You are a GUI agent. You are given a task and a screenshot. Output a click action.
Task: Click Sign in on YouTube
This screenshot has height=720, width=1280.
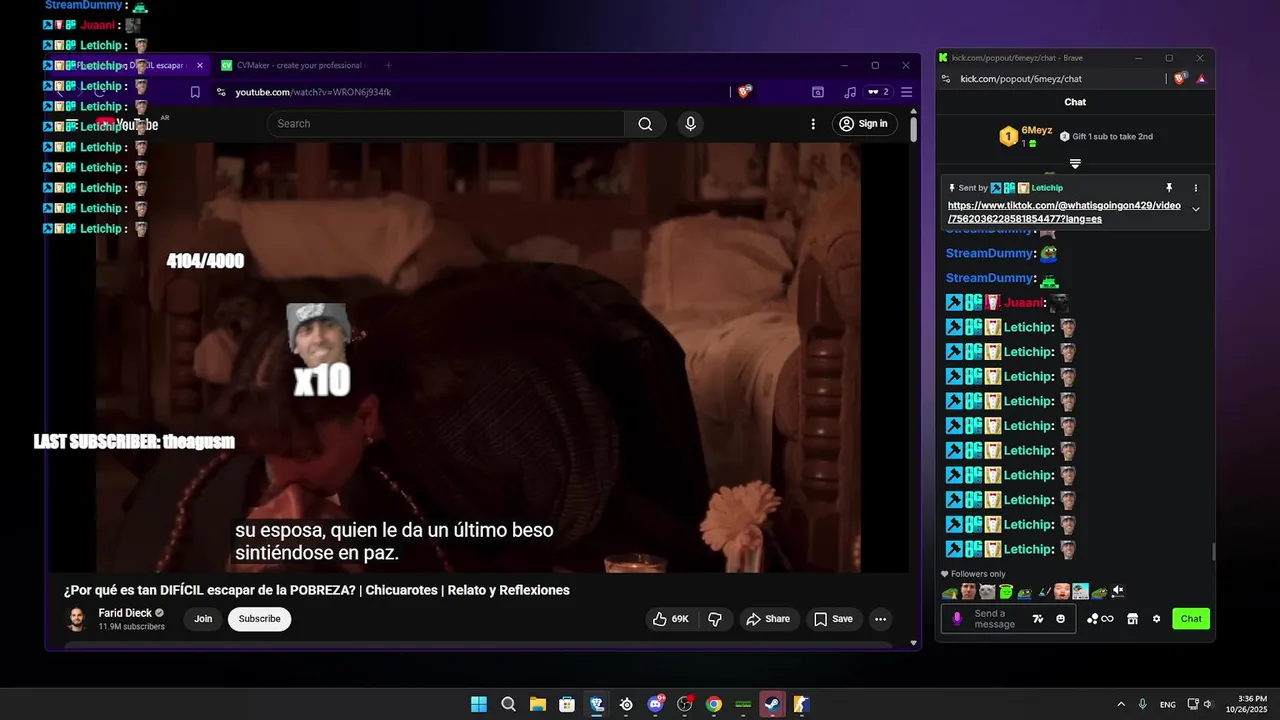coord(863,124)
